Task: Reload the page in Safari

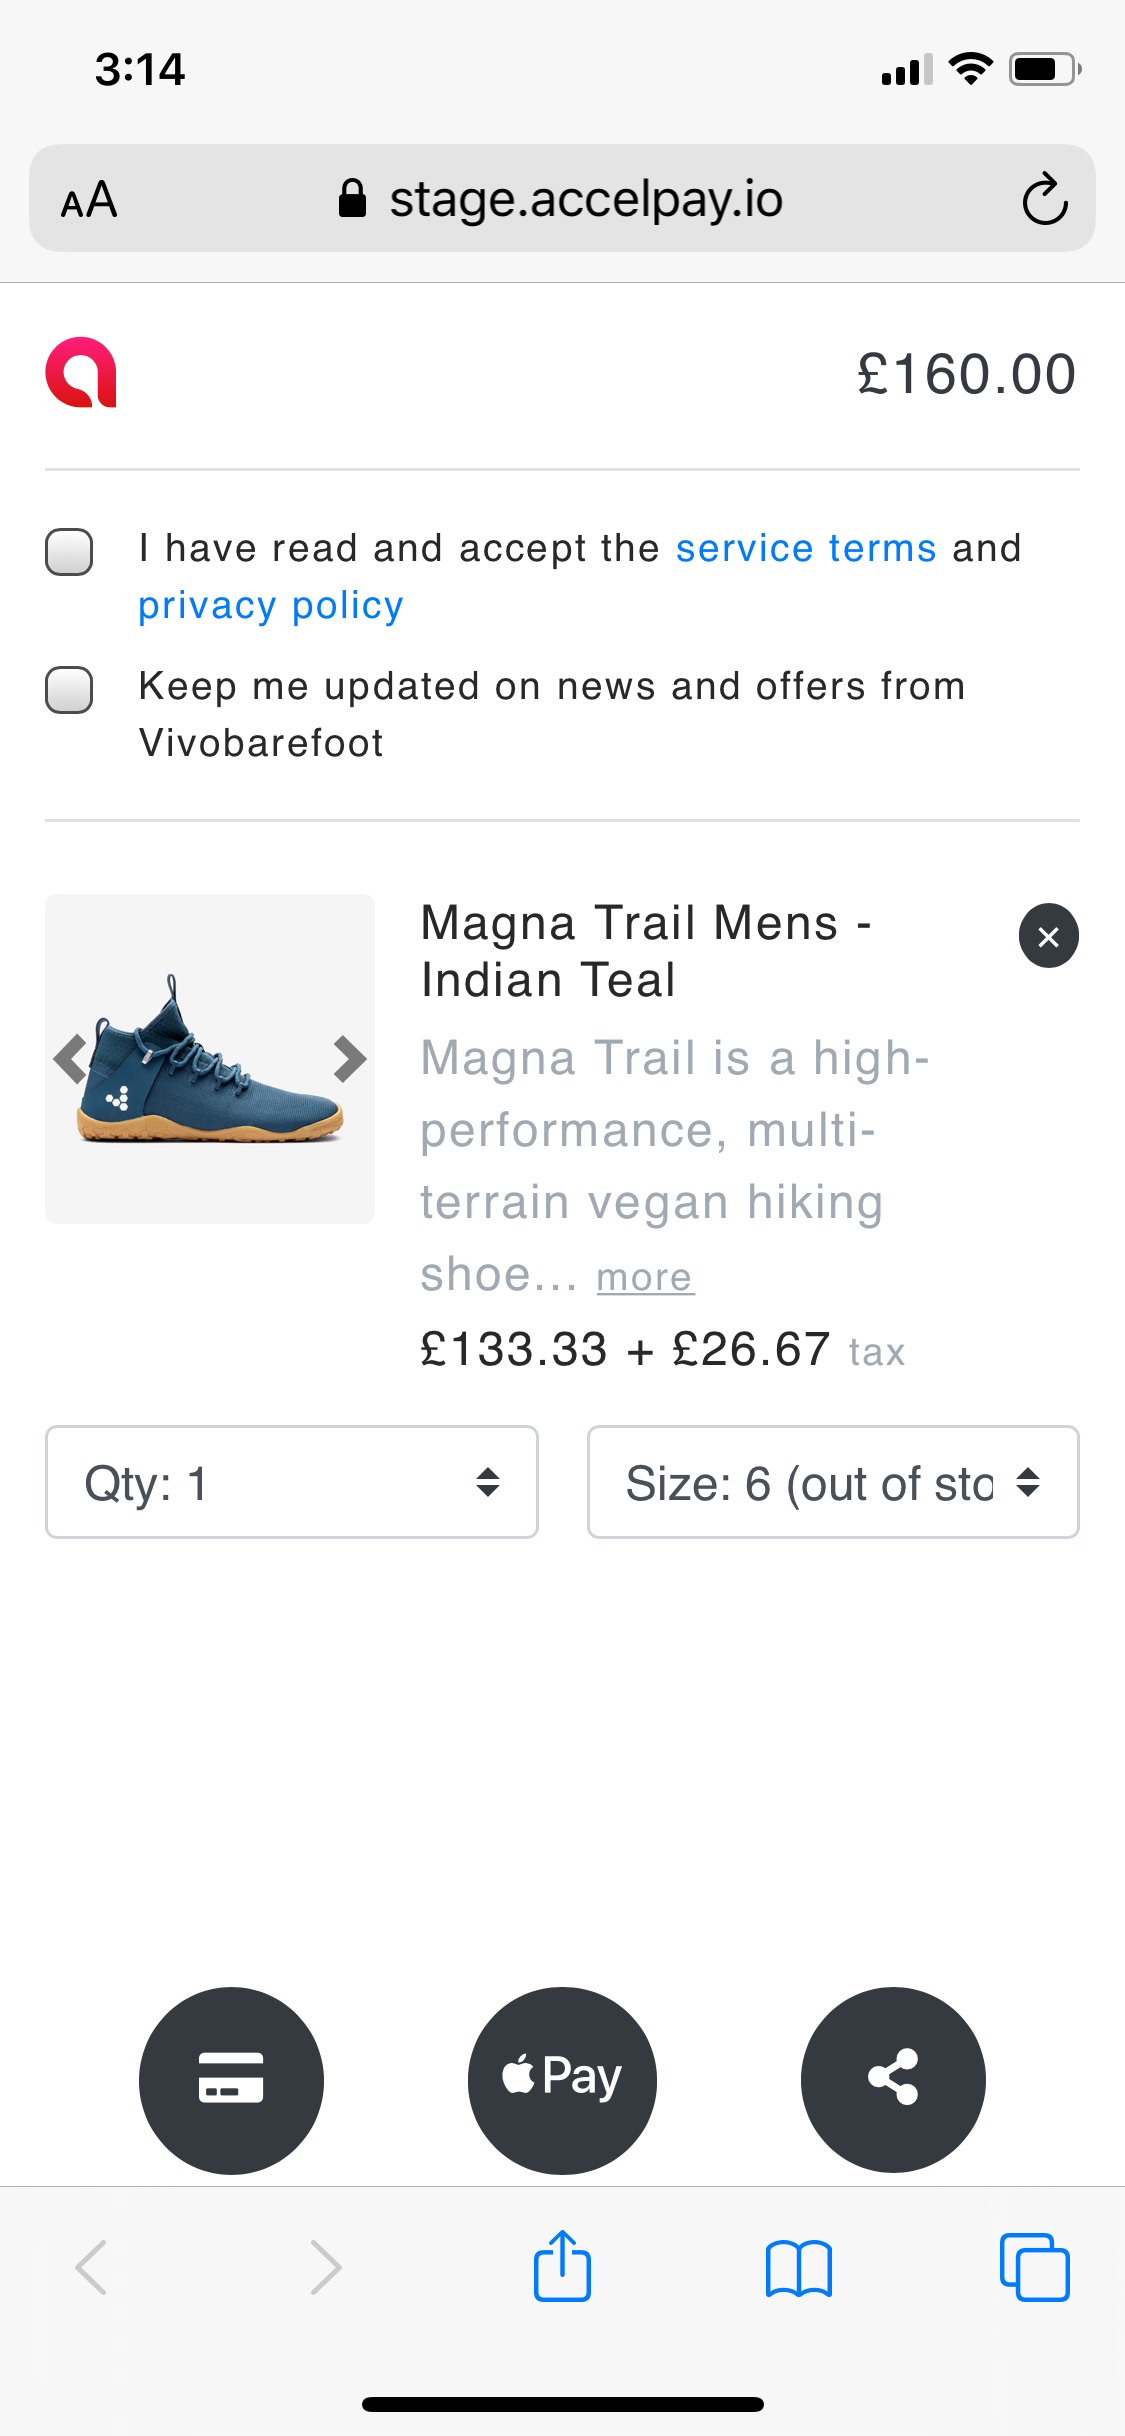Action: pos(1045,199)
